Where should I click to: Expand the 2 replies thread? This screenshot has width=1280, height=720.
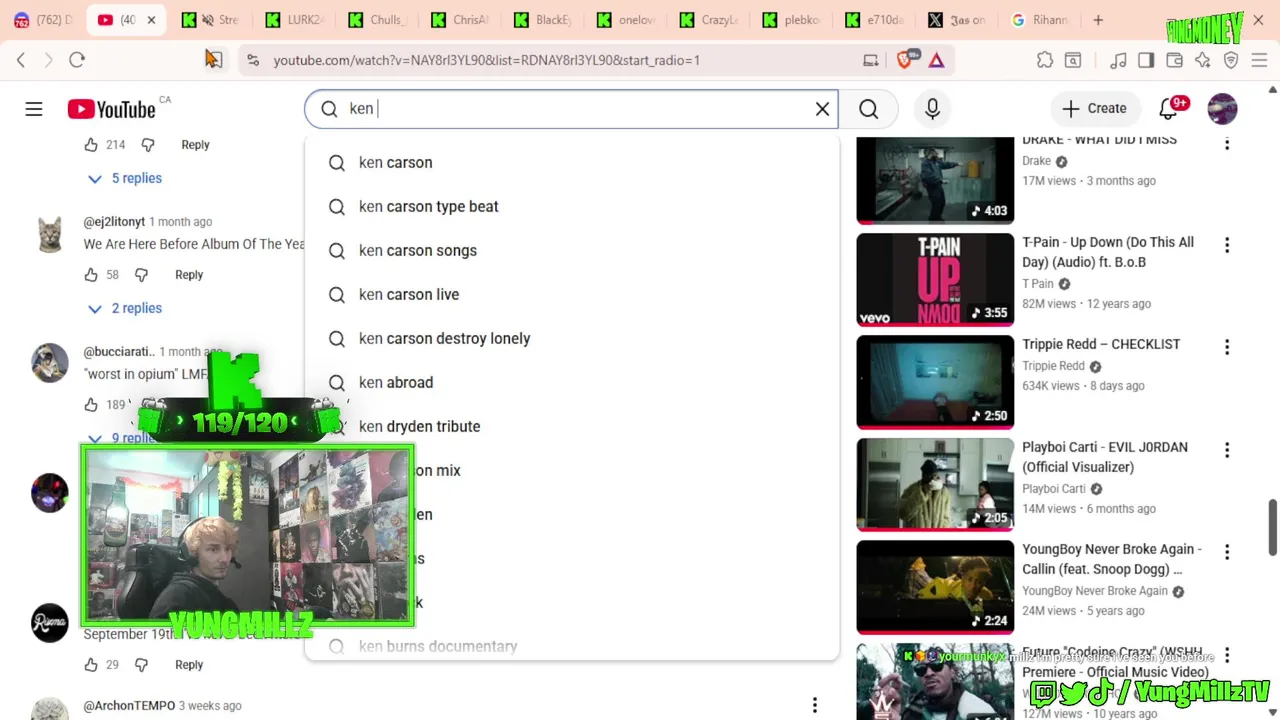pos(125,308)
